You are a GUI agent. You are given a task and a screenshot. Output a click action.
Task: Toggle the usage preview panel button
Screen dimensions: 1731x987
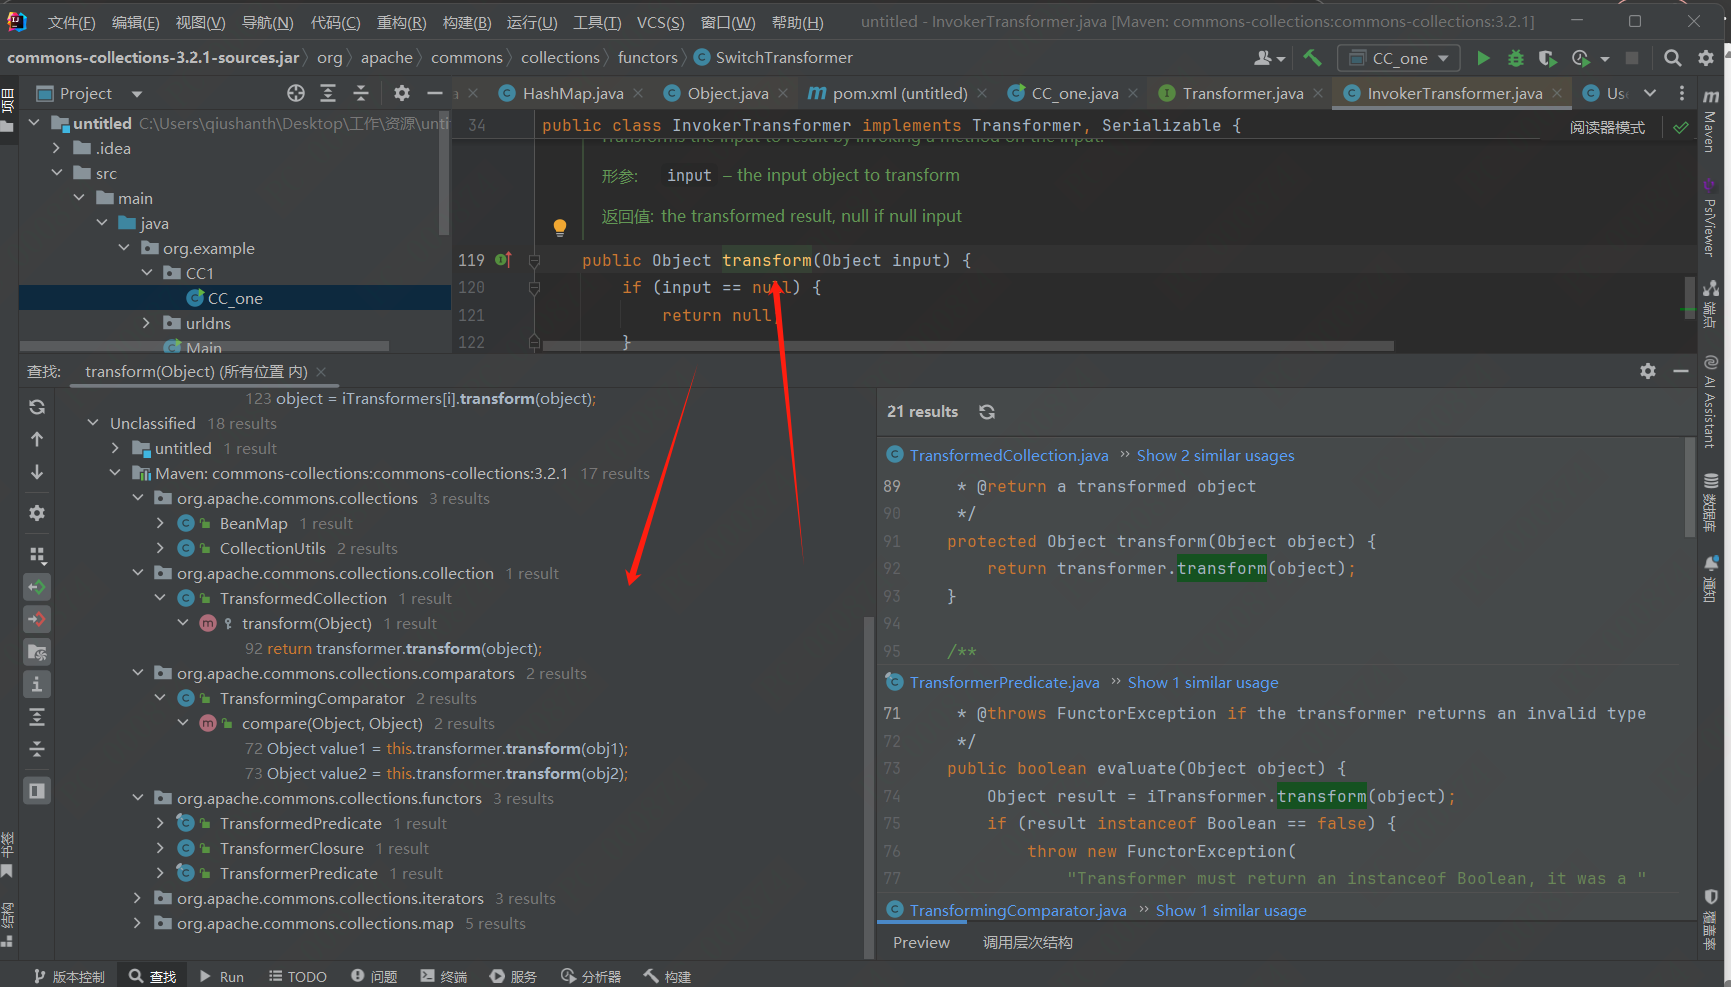pos(37,791)
